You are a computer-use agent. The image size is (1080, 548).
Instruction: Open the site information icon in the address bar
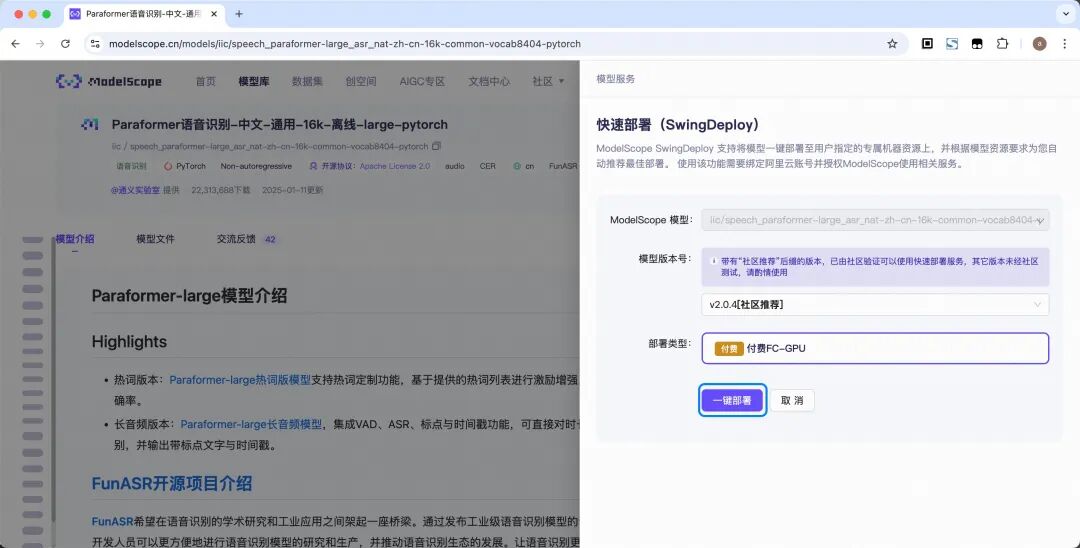point(95,44)
